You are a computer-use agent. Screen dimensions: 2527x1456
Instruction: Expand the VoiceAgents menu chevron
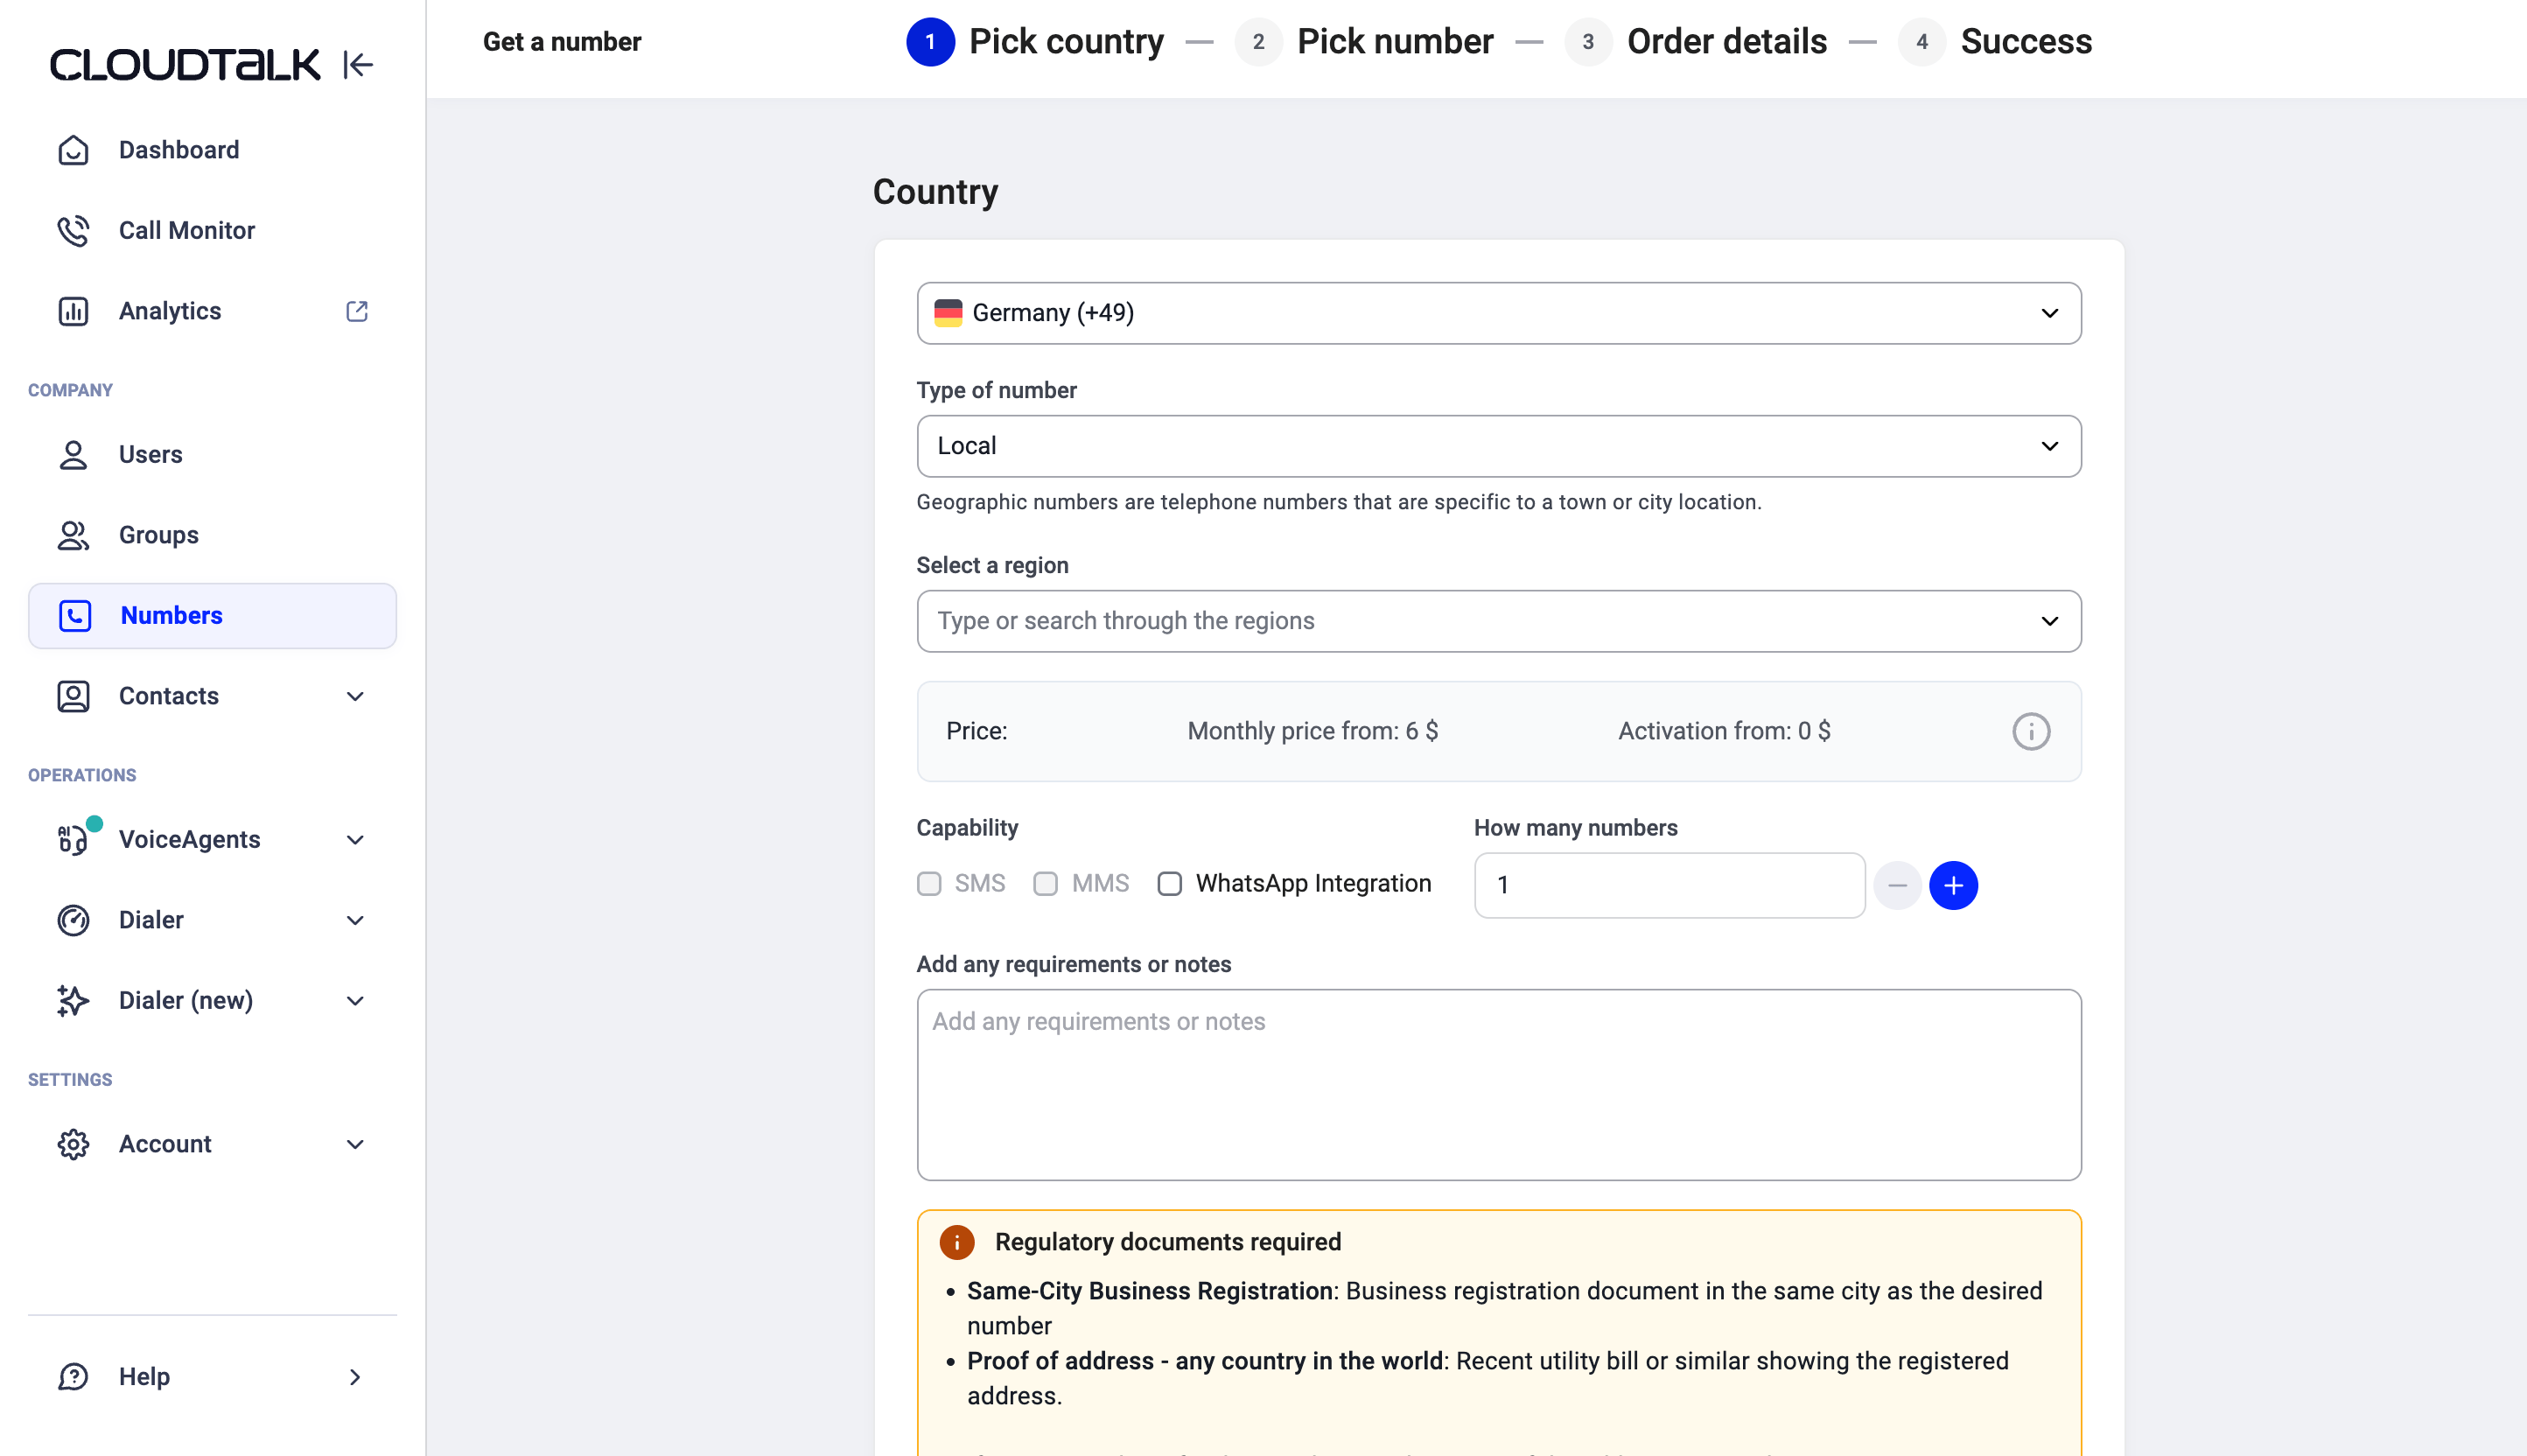pos(355,839)
